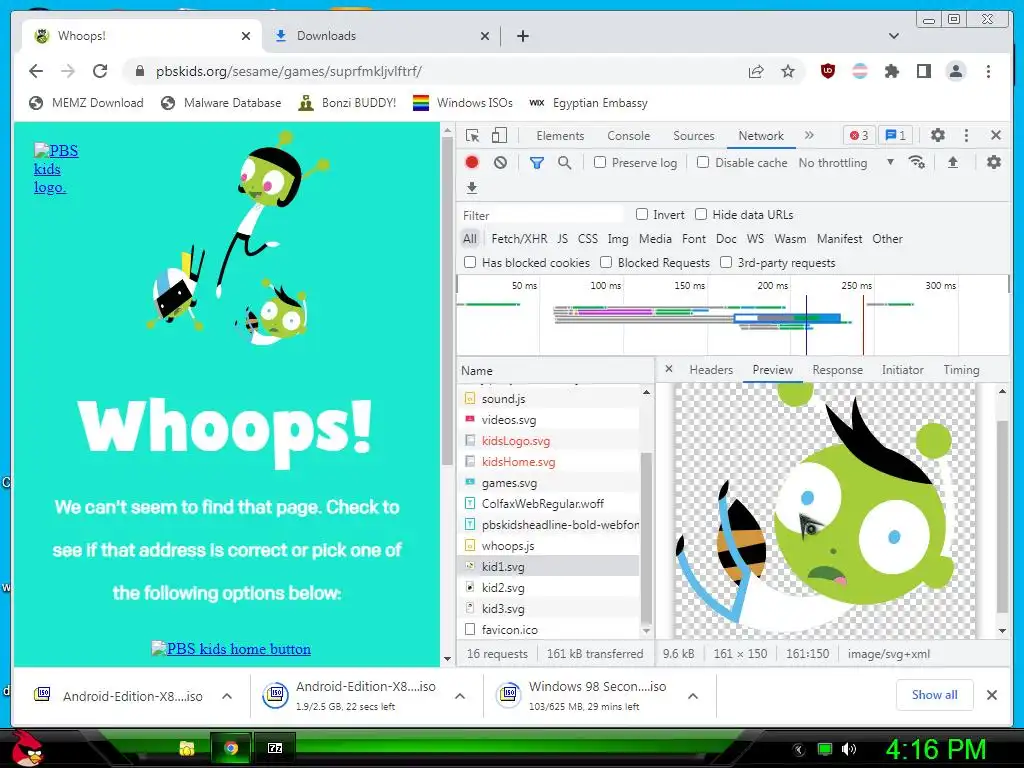Open the 7z taskbar button
The image size is (1024, 768).
click(275, 748)
